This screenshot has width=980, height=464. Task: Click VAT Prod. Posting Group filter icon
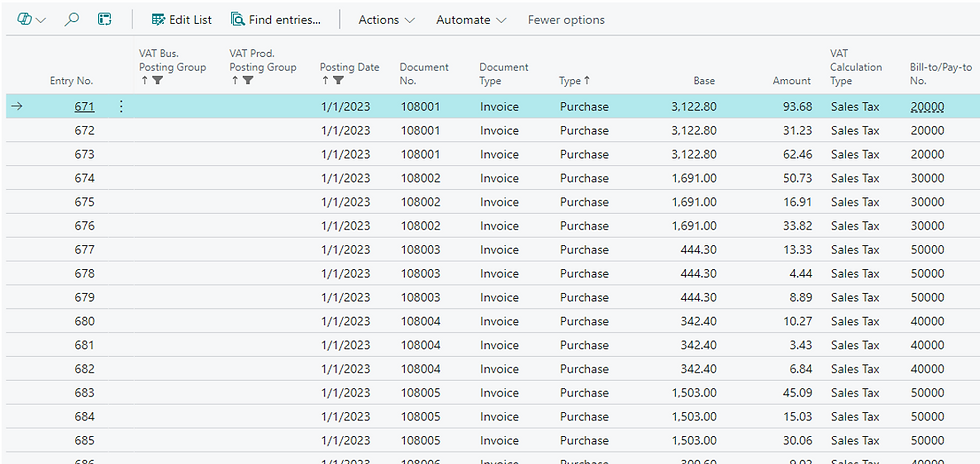[248, 80]
